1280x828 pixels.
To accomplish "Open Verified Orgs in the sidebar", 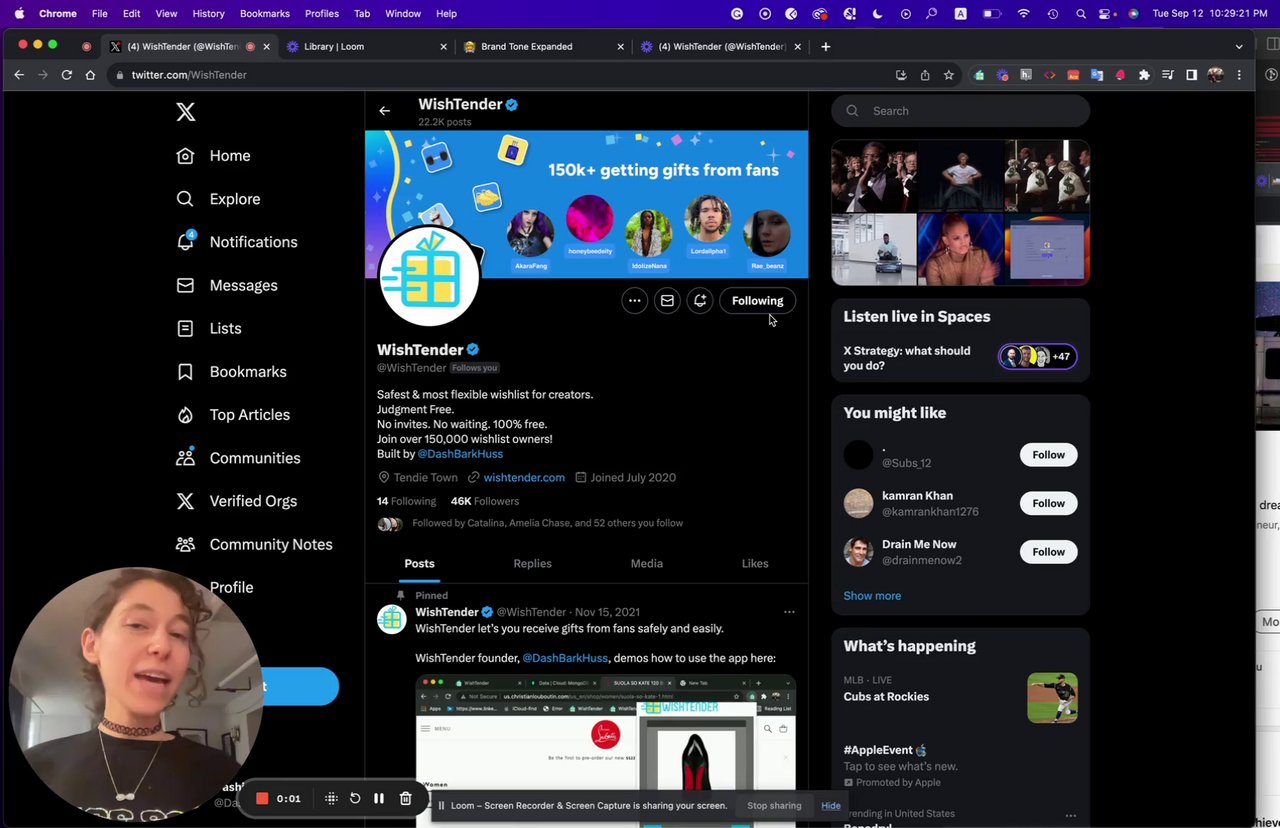I will 237,501.
